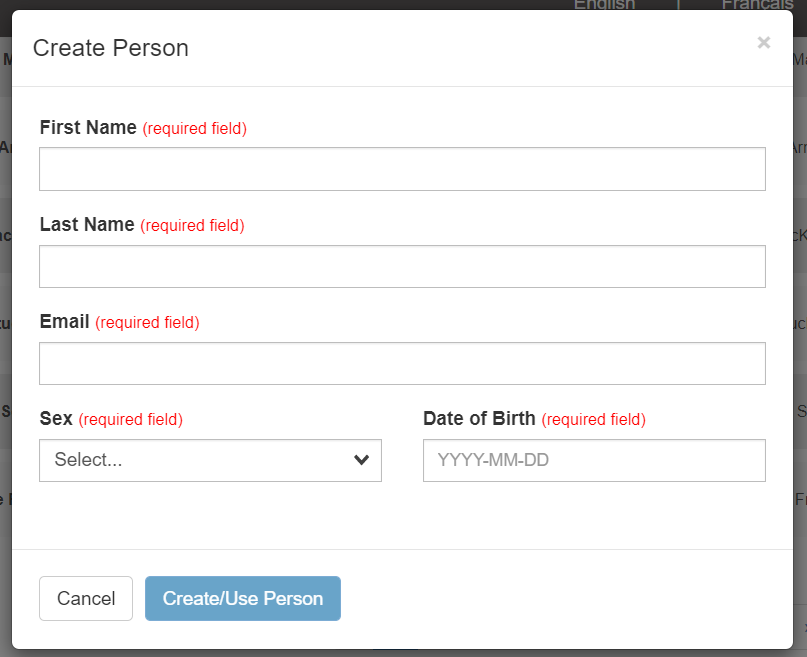The image size is (807, 657).
Task: Switch language to Français
Action: pos(757,5)
